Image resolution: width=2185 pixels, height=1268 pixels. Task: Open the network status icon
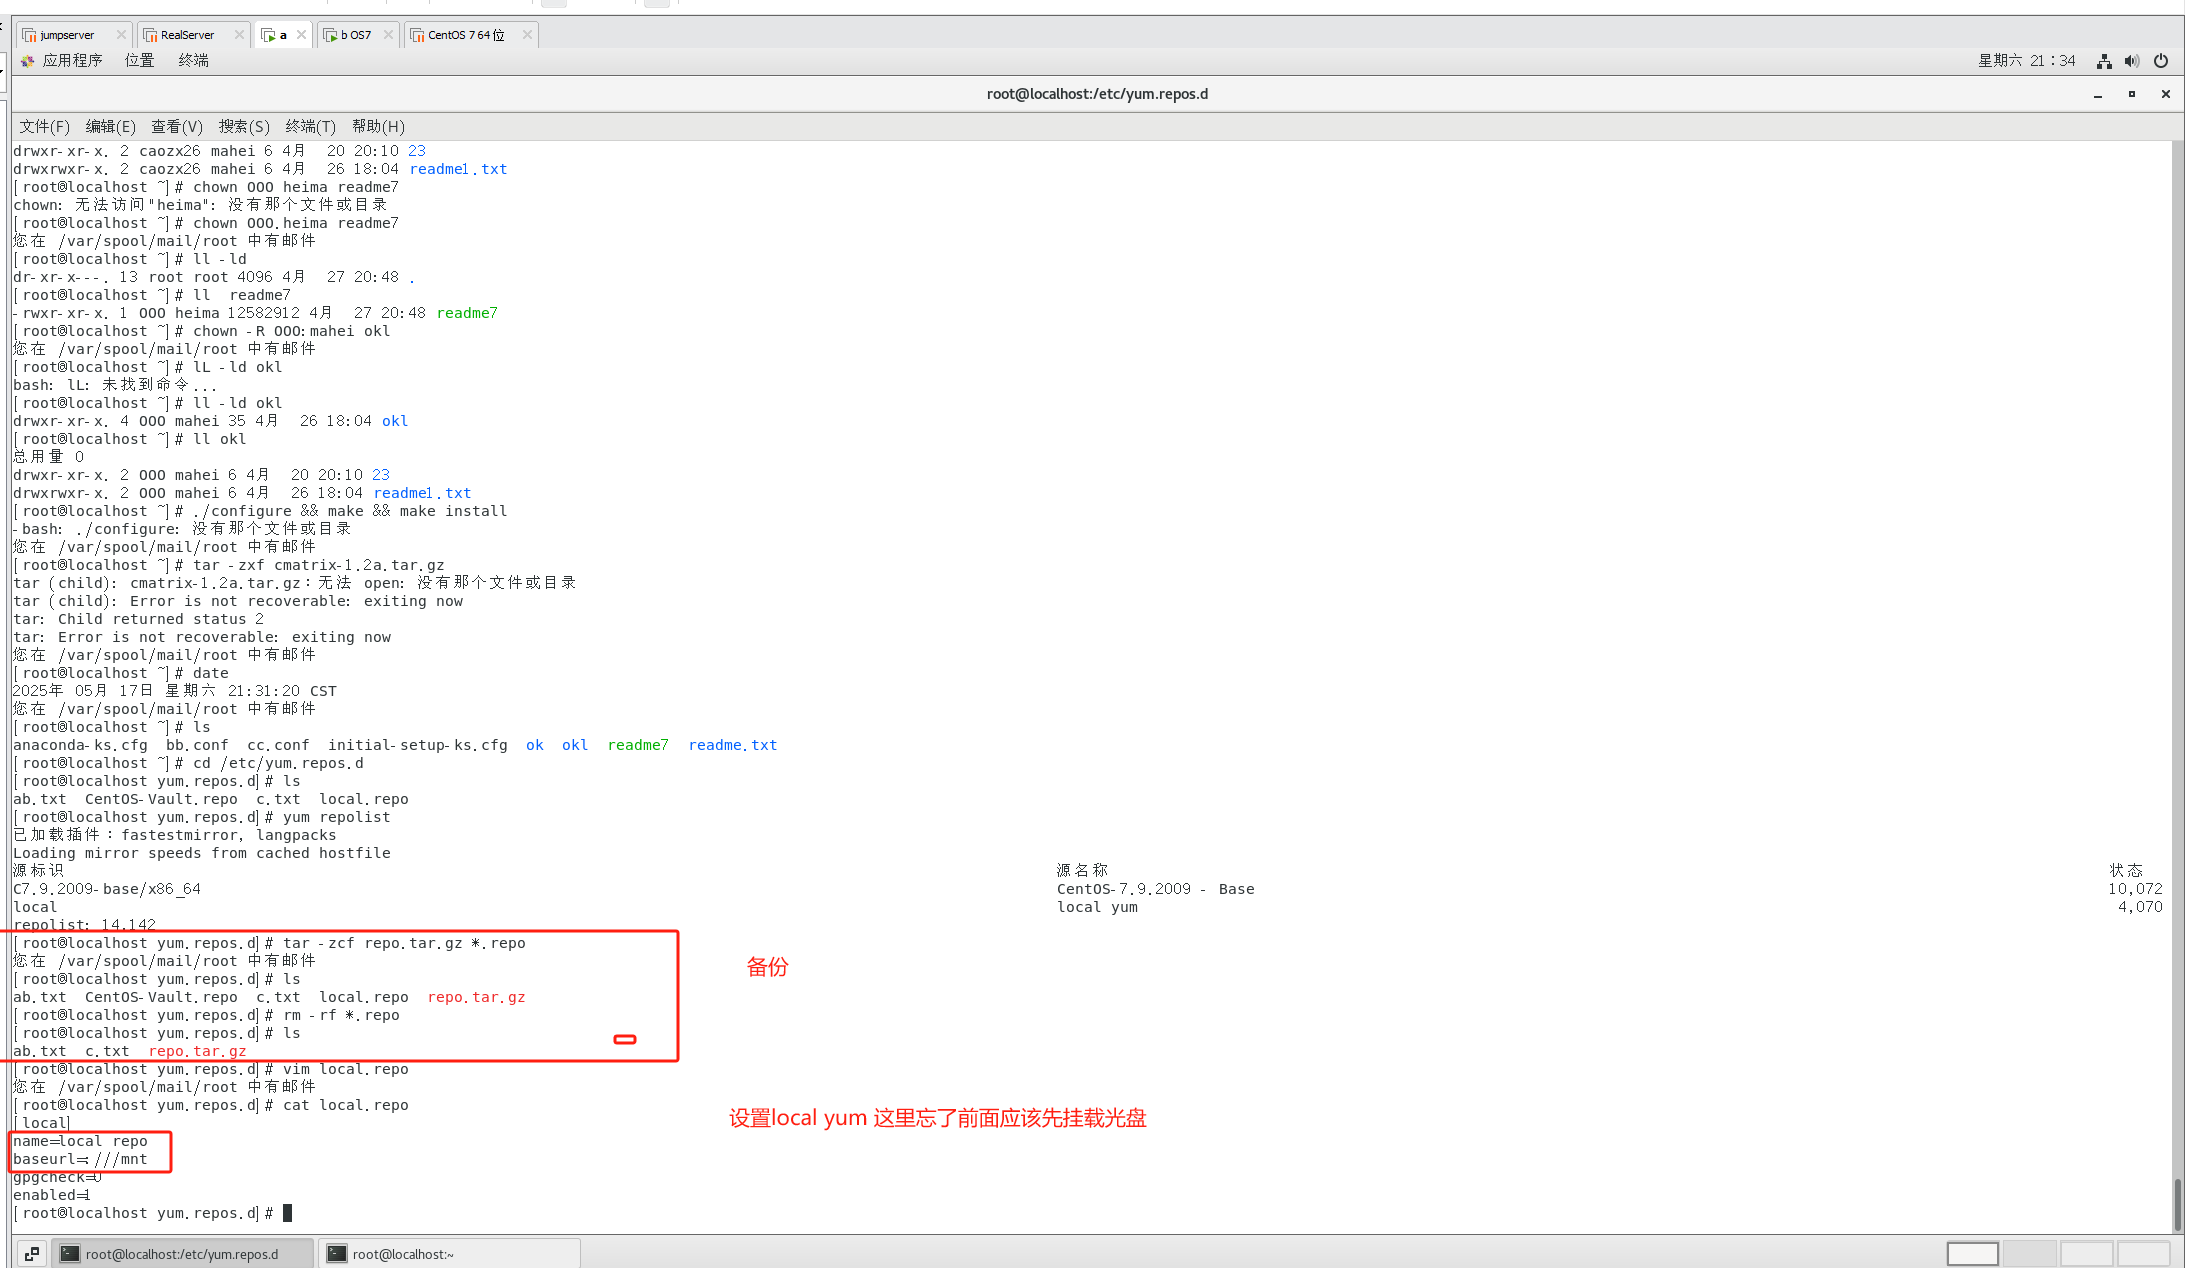2104,61
